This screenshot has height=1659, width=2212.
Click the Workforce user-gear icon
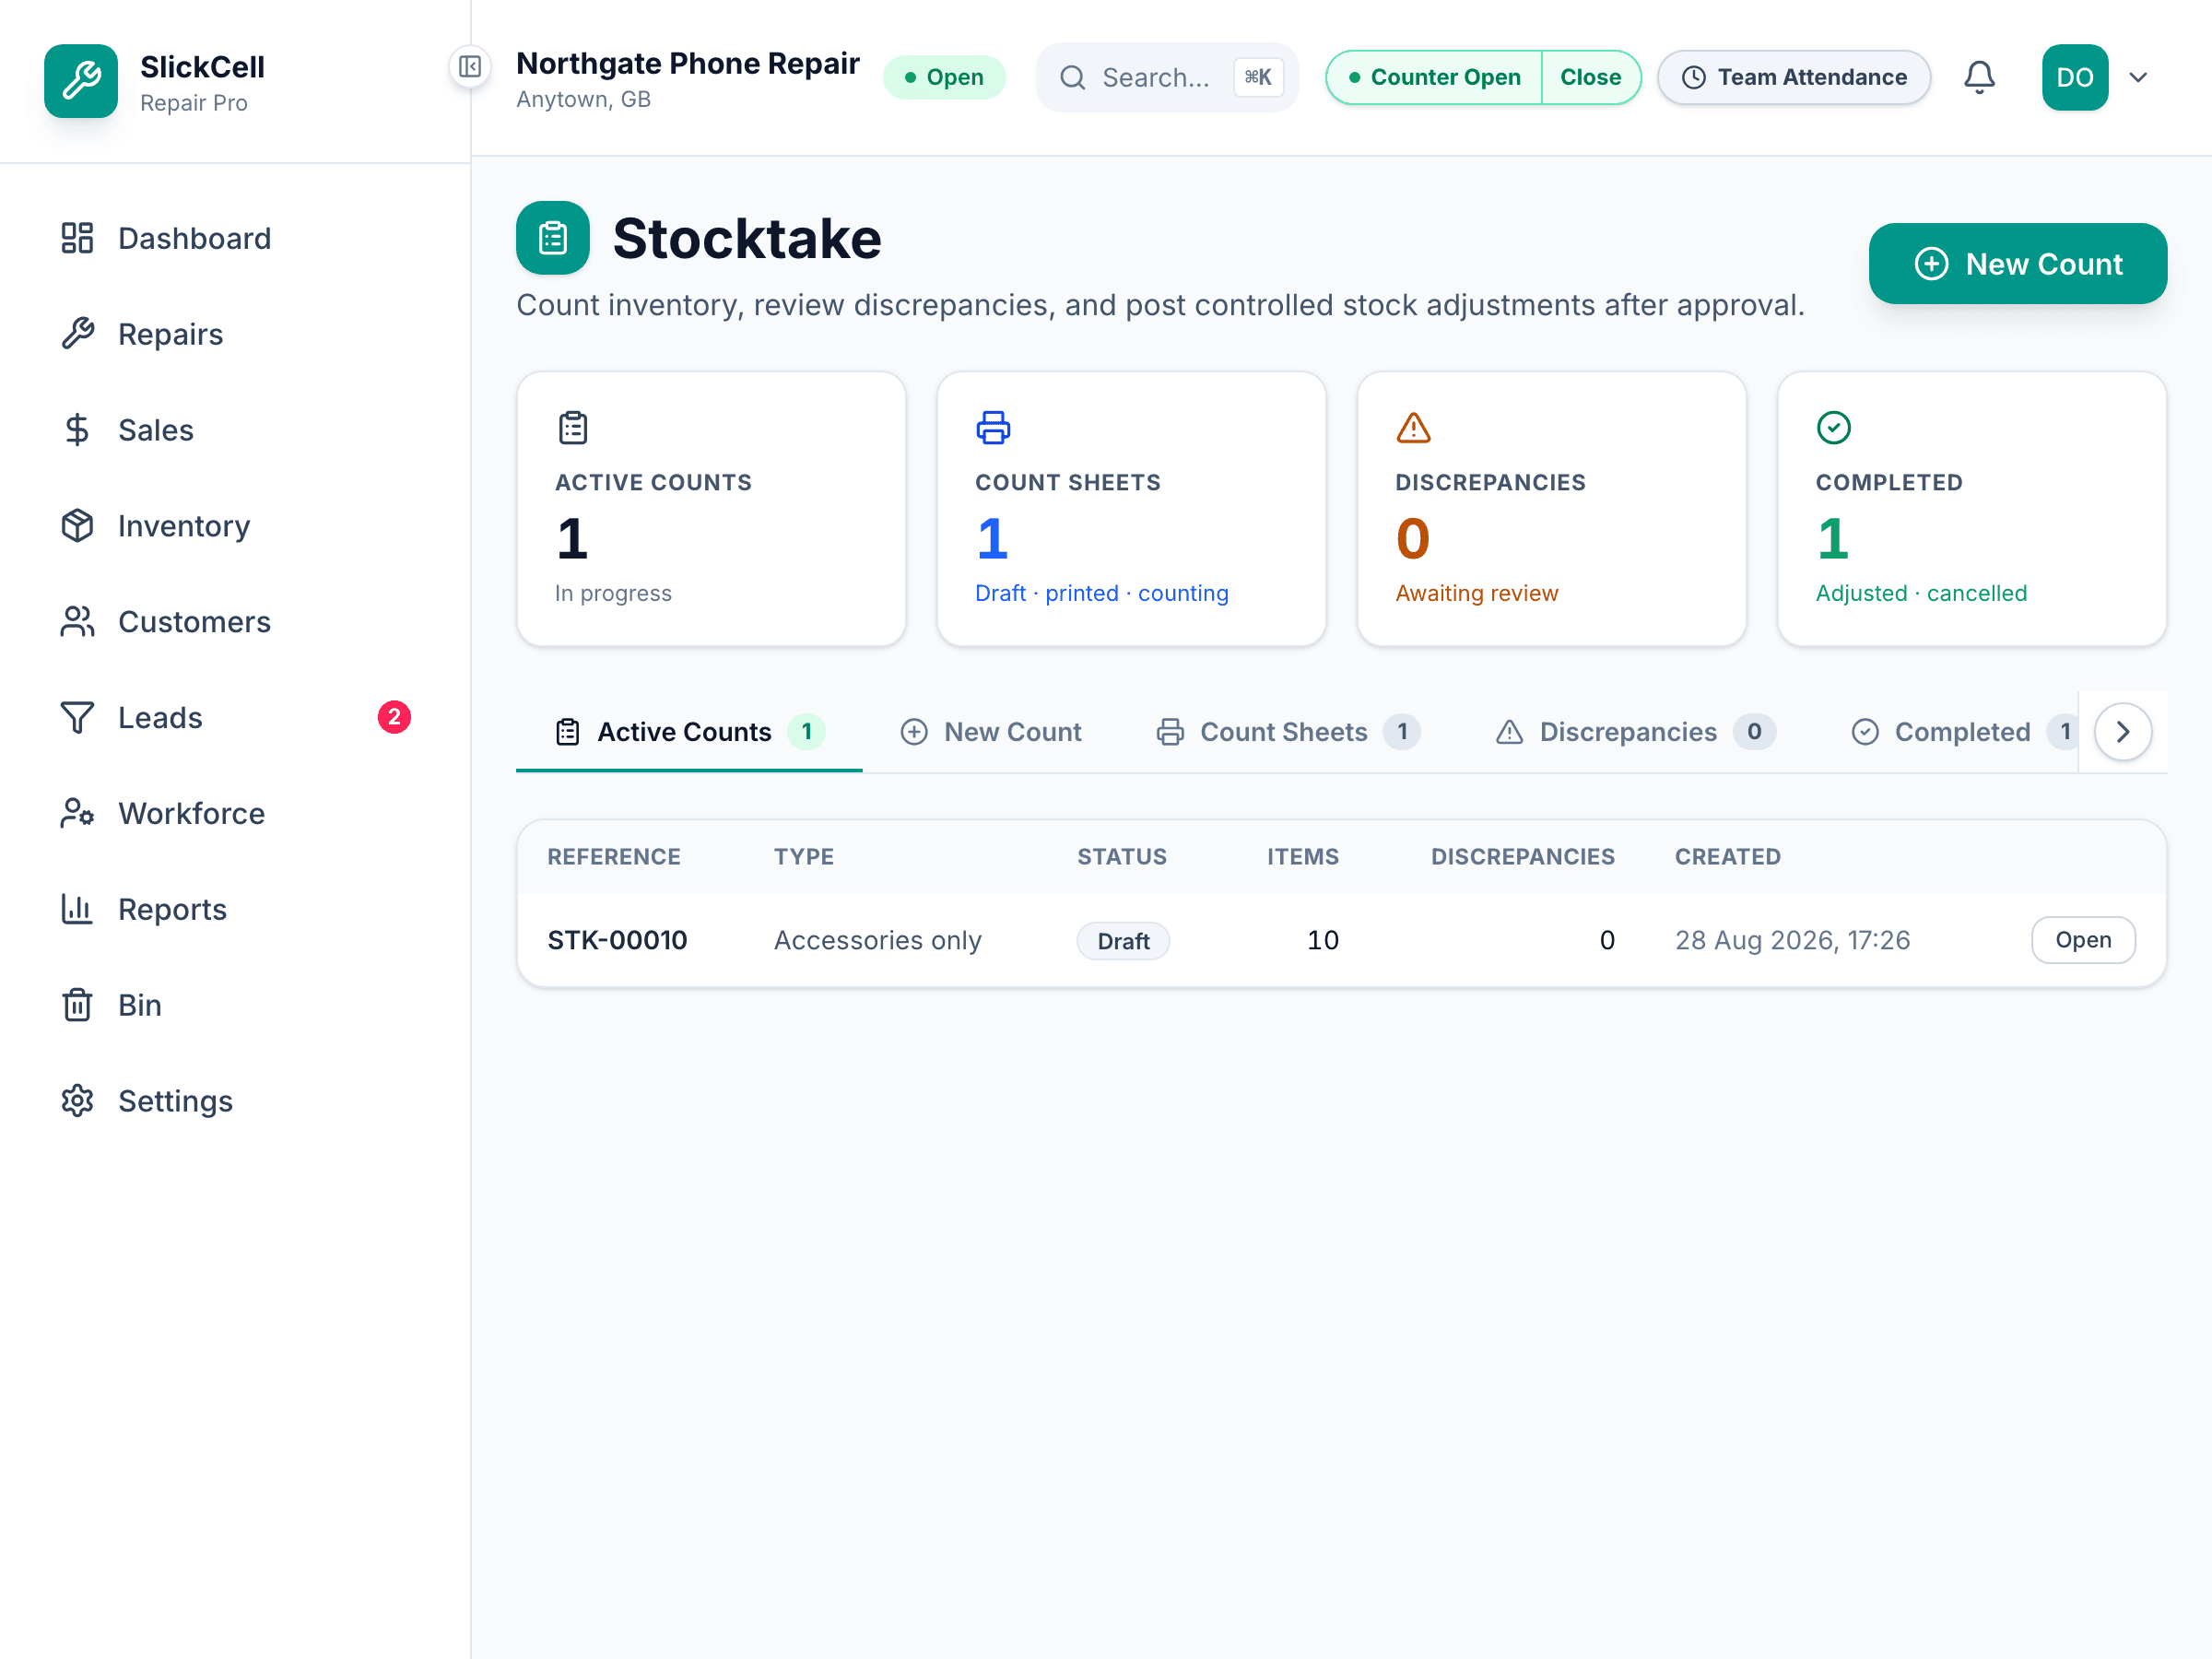77,814
